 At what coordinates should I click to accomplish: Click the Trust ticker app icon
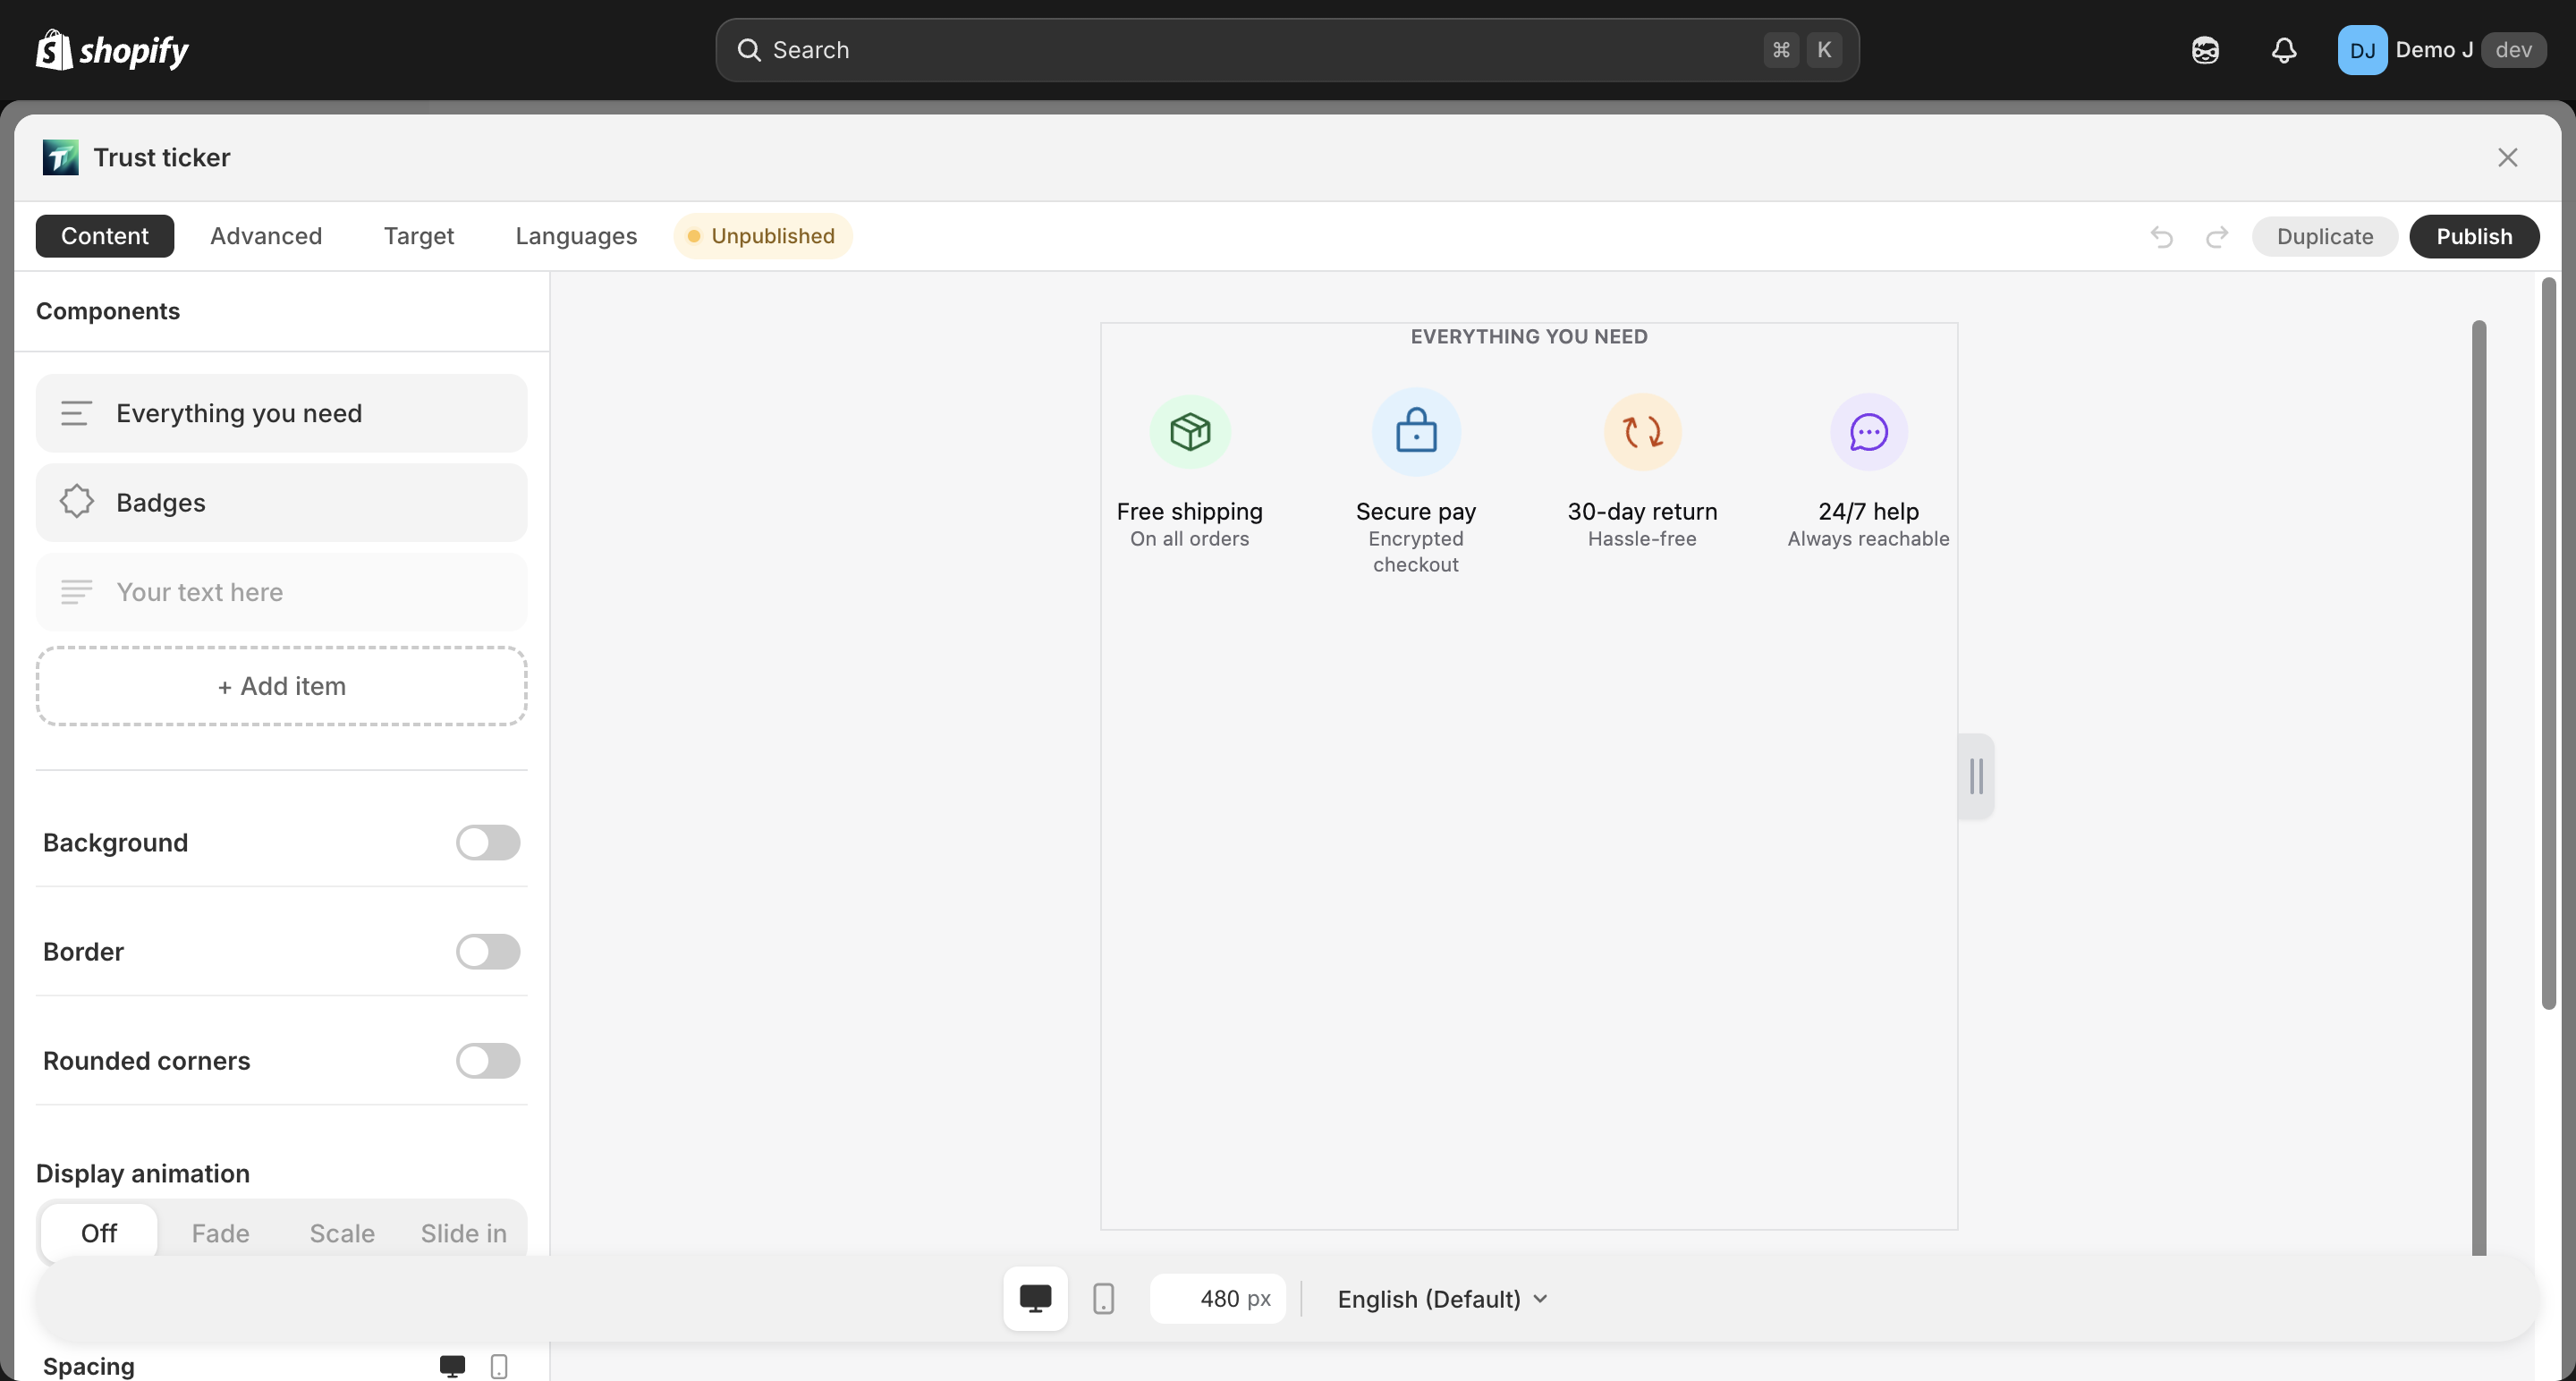60,157
